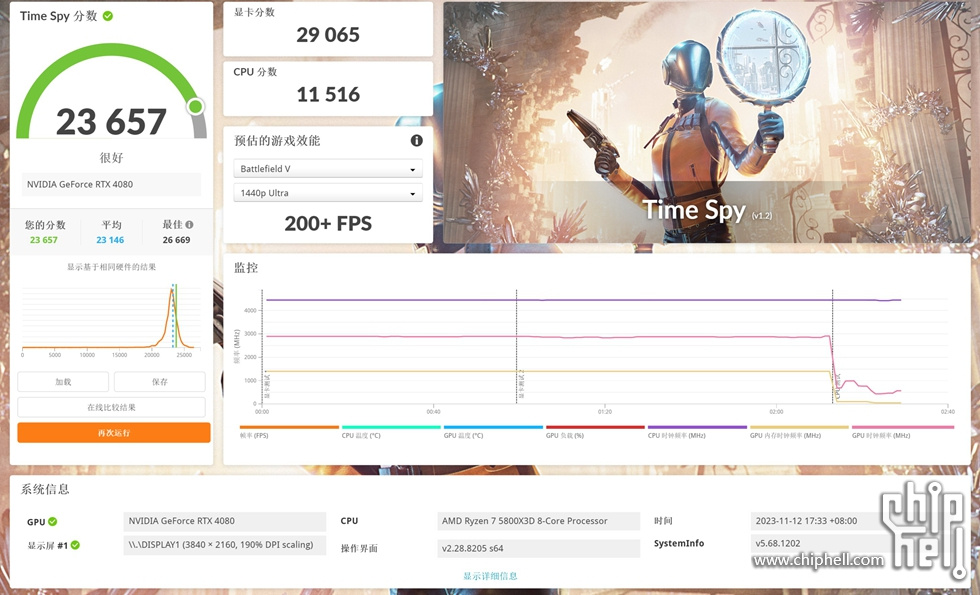
Task: Click the 最佳 score 26 669
Action: [x=176, y=240]
